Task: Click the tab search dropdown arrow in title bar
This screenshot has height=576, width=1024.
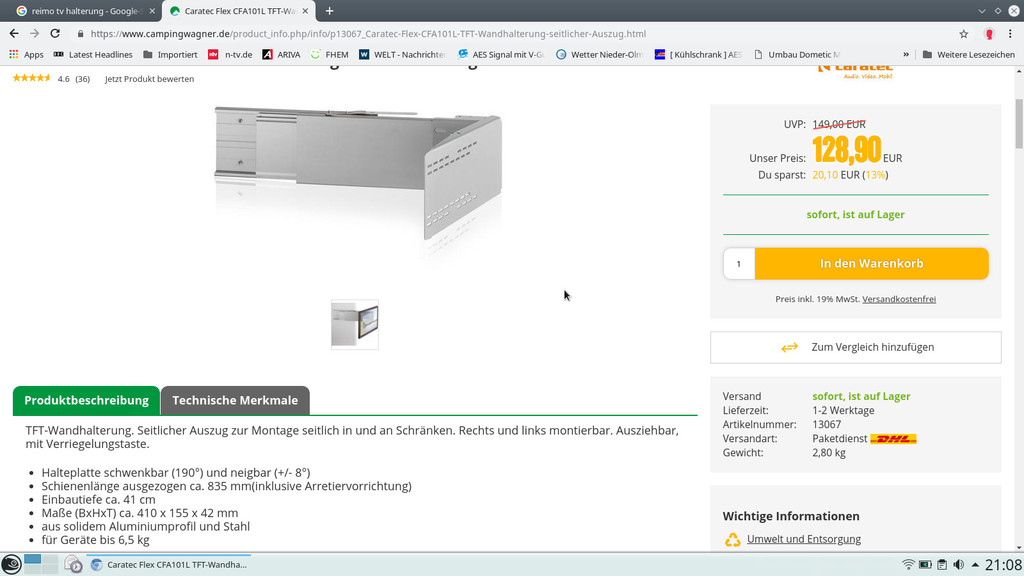Action: 982,10
